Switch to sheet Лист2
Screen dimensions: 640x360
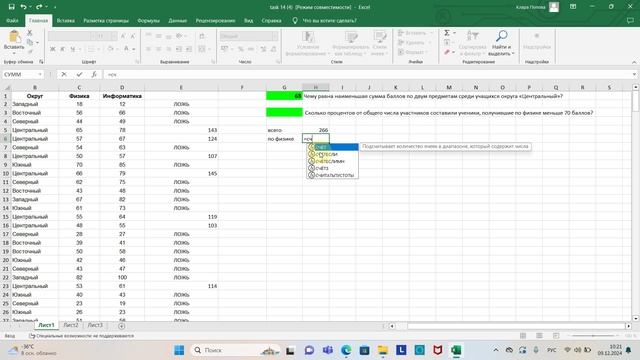coord(71,325)
